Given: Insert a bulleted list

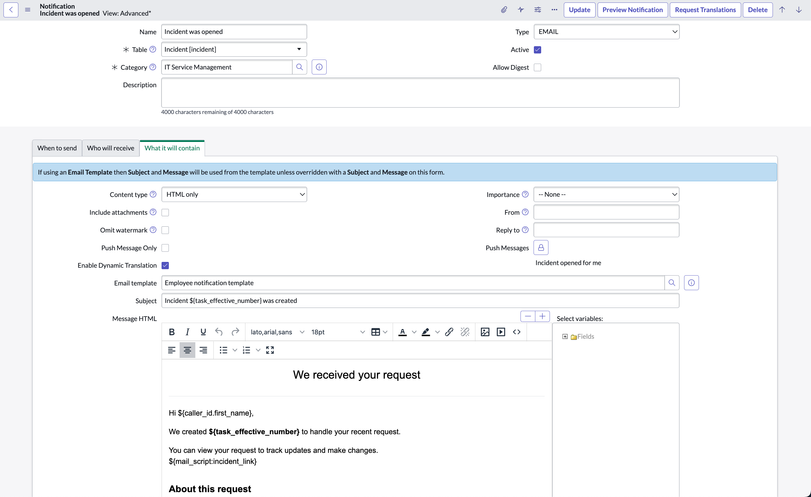Looking at the screenshot, I should (x=223, y=350).
